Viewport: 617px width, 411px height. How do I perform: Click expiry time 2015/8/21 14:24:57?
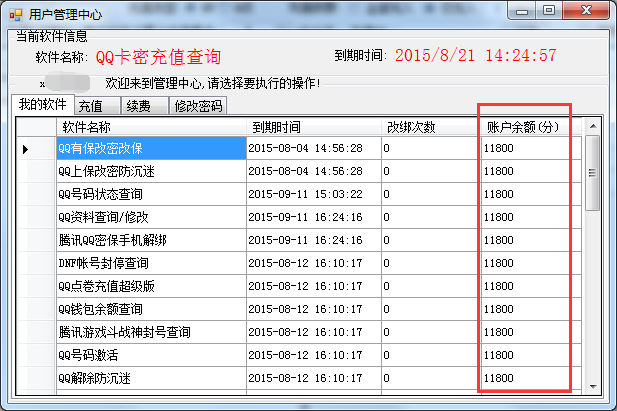coord(476,56)
